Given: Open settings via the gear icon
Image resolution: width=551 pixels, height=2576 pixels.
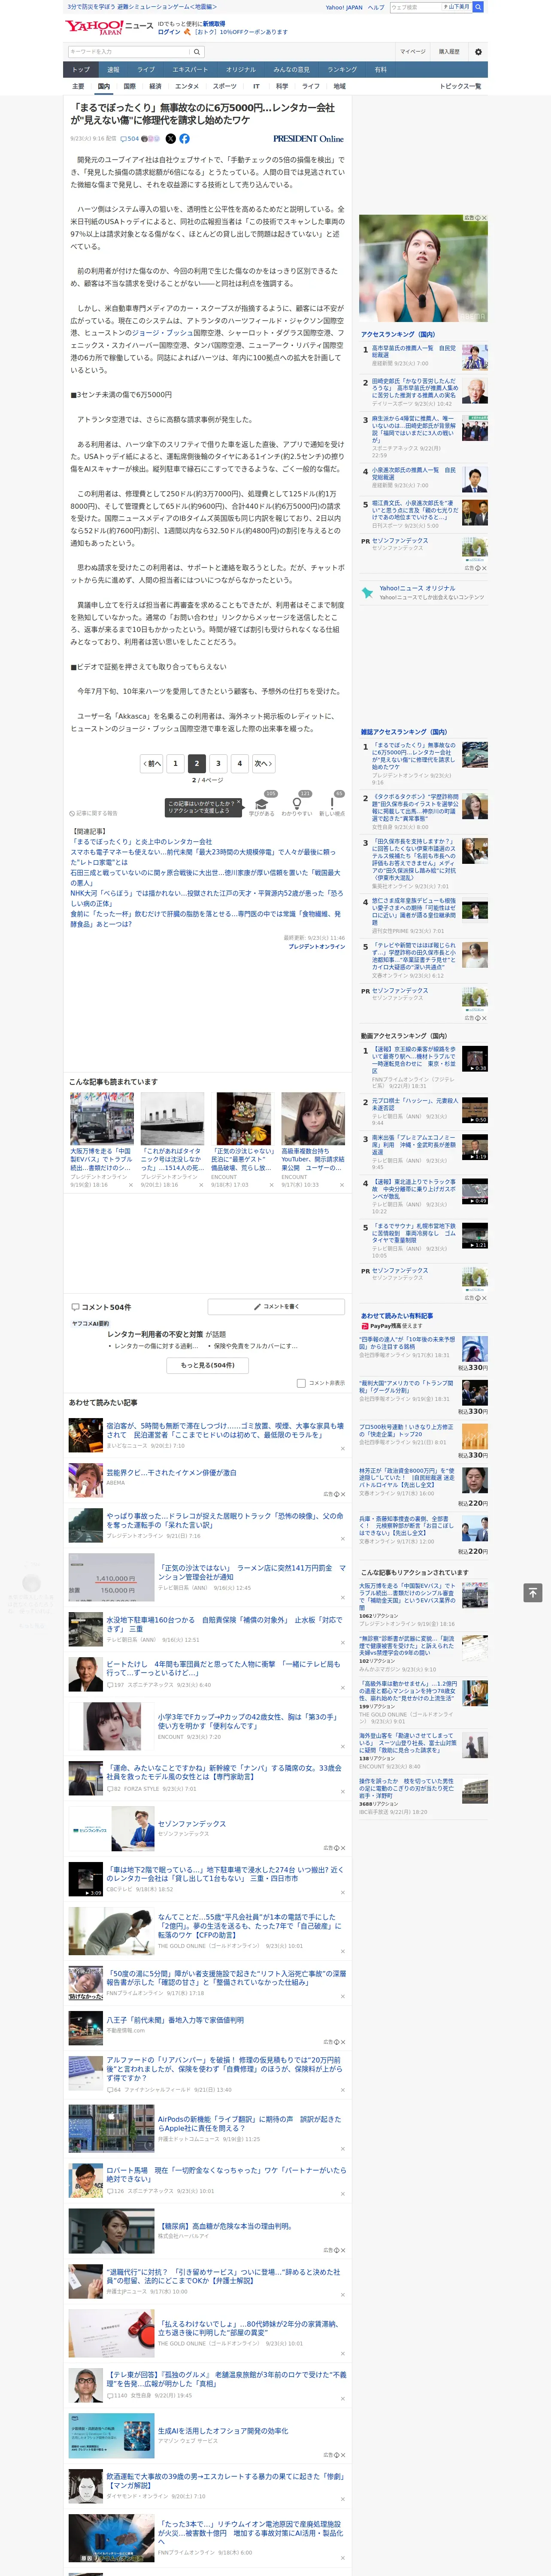Looking at the screenshot, I should pyautogui.click(x=478, y=52).
